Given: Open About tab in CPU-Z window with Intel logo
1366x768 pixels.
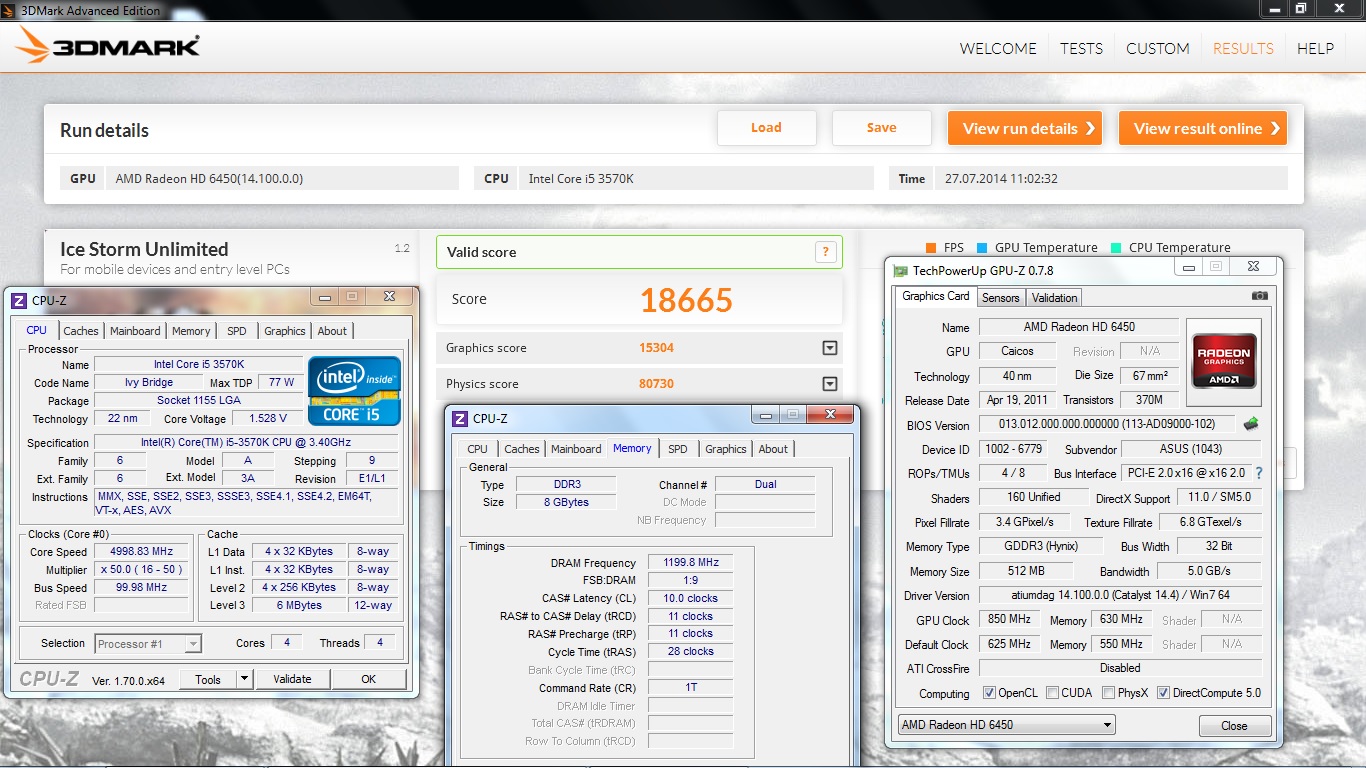Looking at the screenshot, I should tap(332, 331).
